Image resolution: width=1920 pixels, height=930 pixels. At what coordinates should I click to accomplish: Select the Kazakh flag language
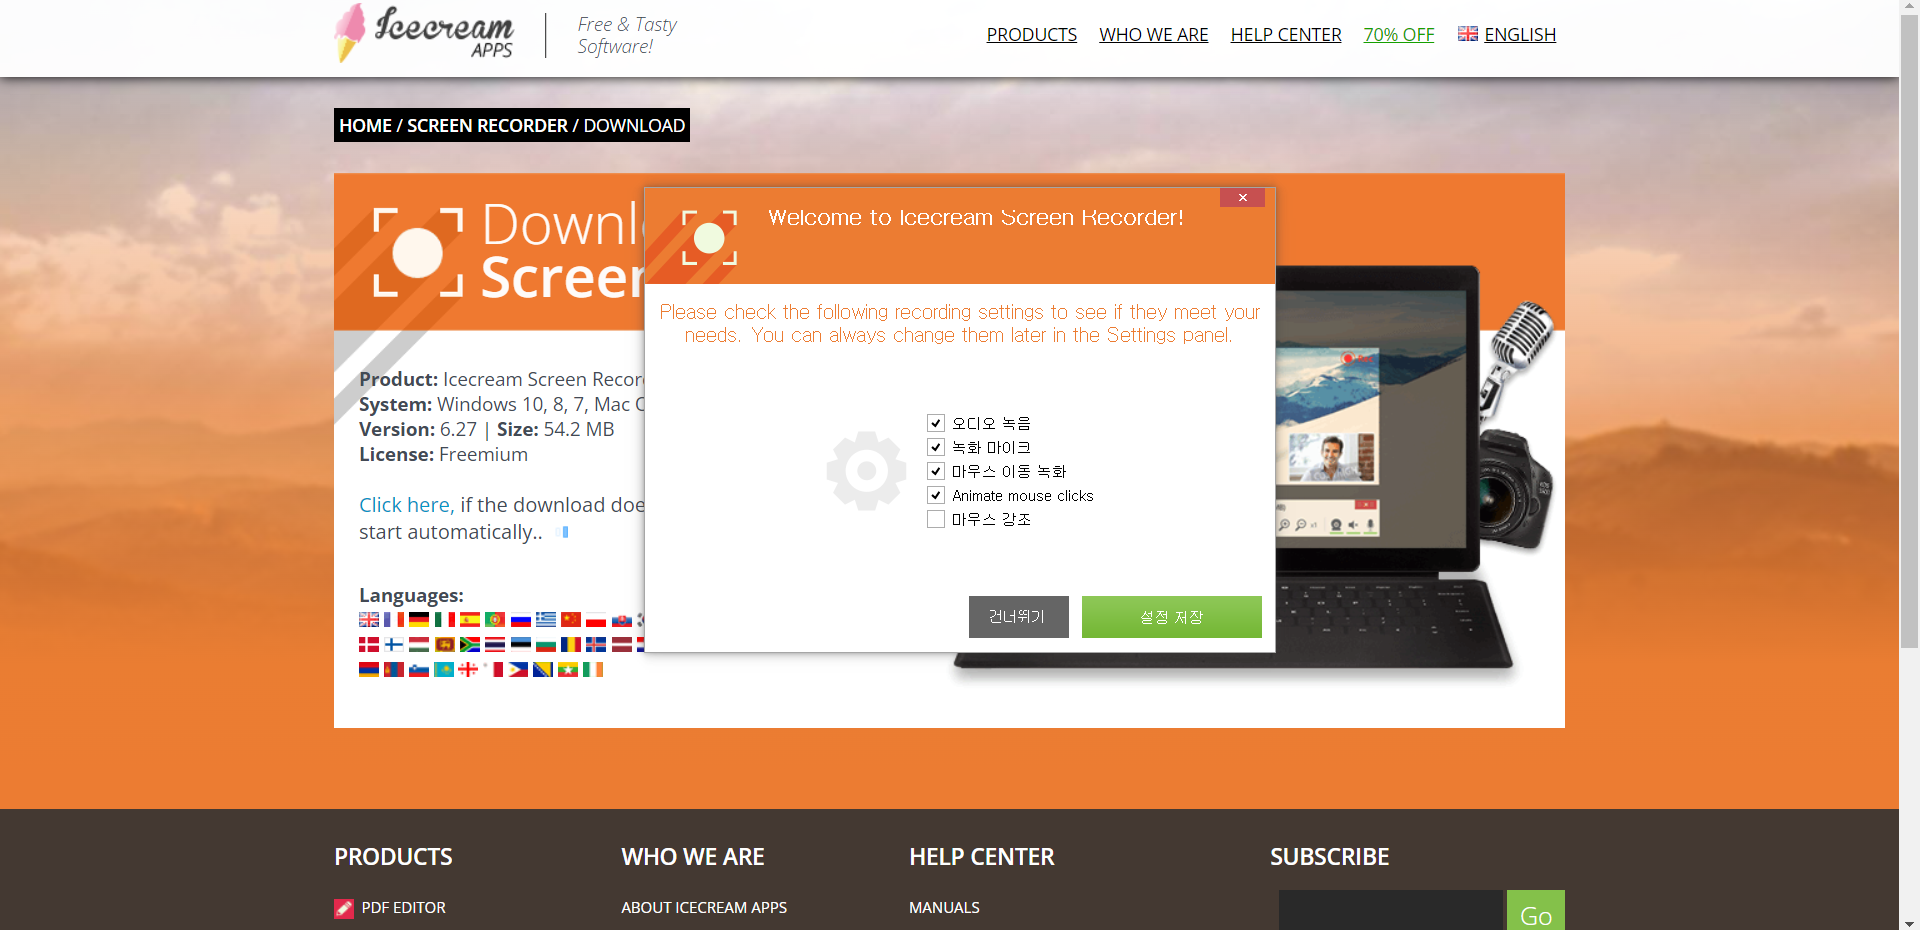point(444,669)
